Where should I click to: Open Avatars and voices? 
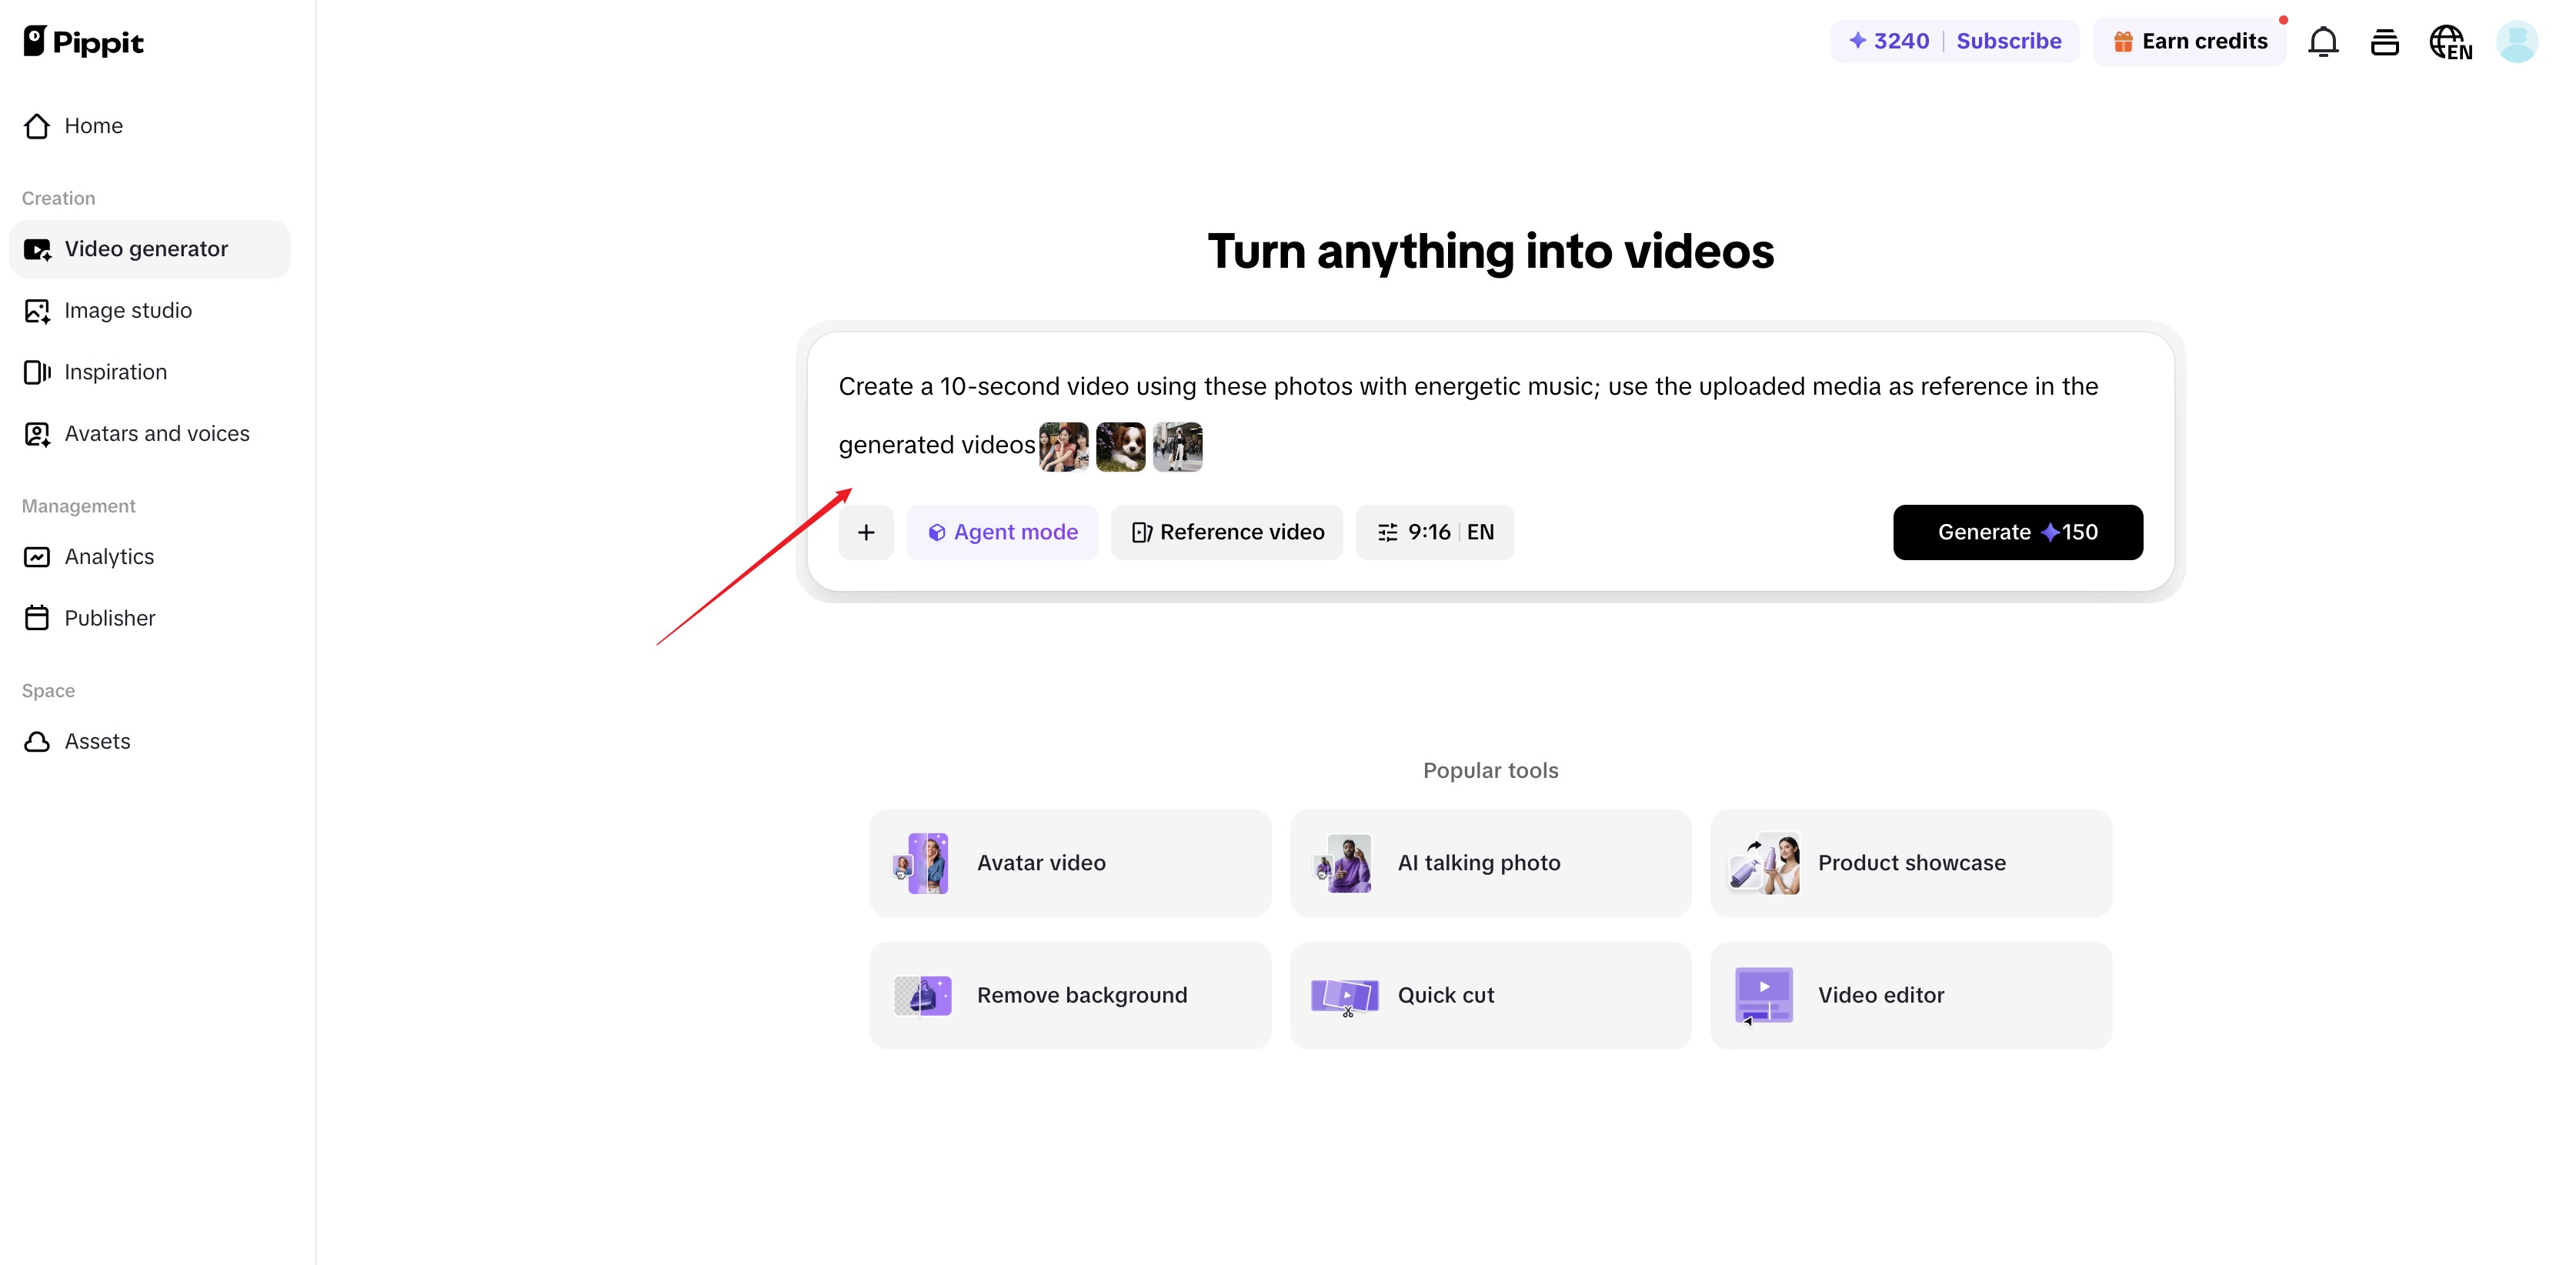point(157,433)
